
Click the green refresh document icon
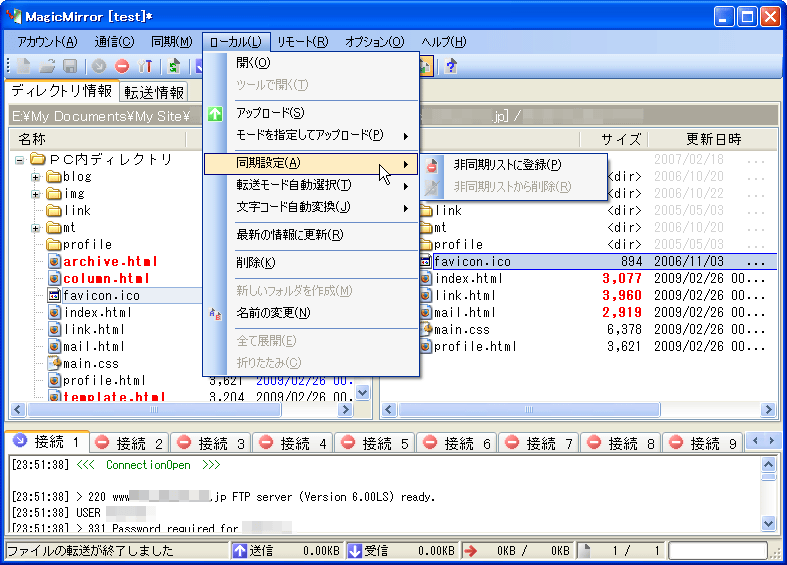pos(174,66)
